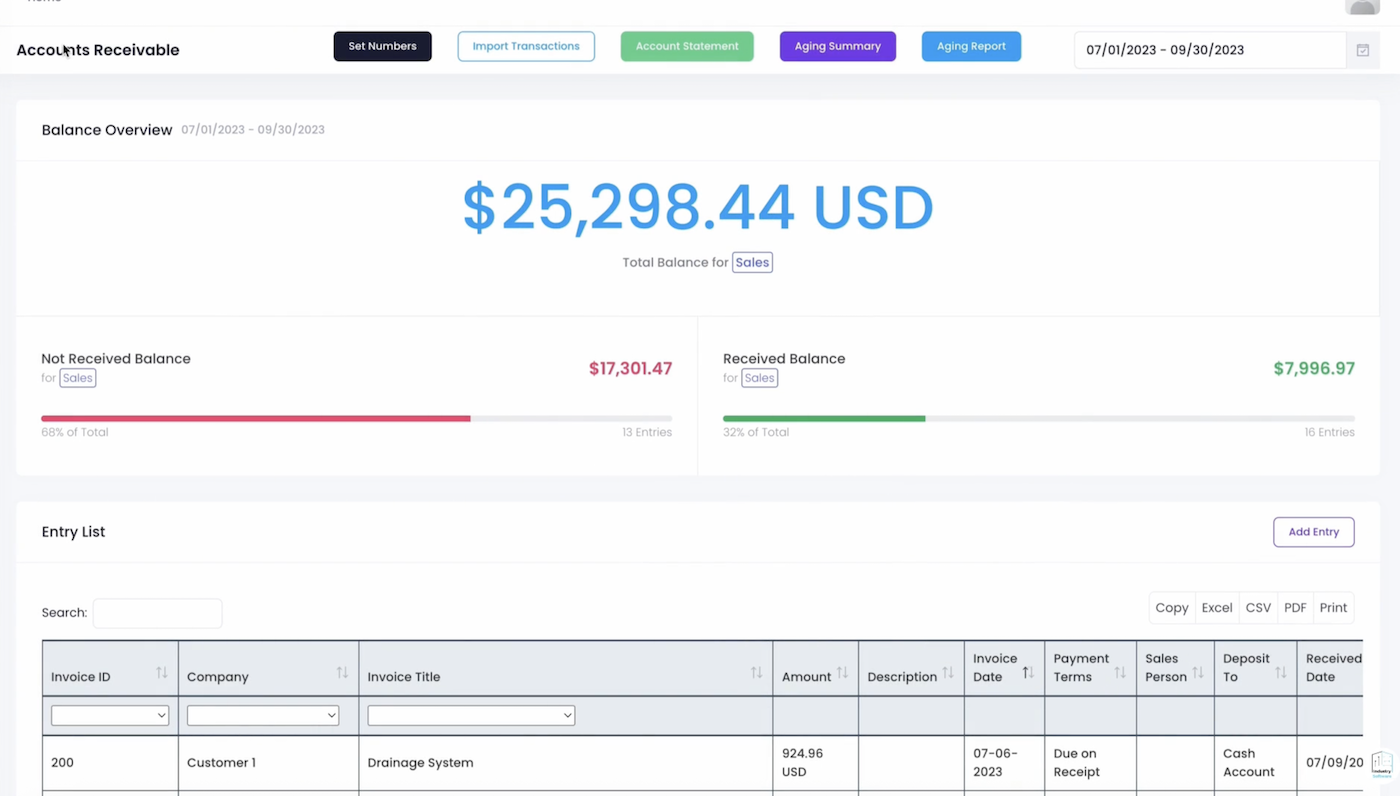Screen dimensions: 1400x796
Task: Sort by Deposit To column arrows
Action: pyautogui.click(x=1281, y=673)
